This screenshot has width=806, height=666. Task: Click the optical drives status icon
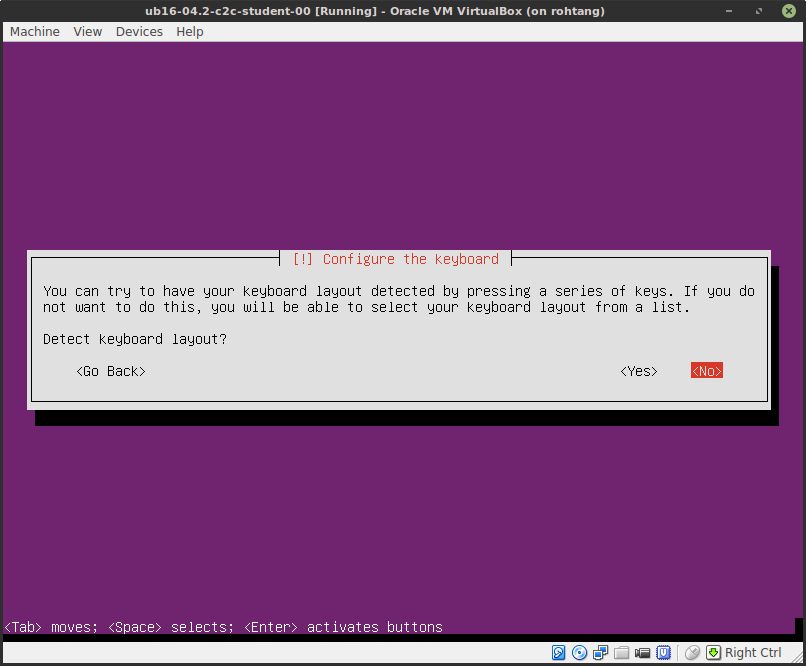click(580, 652)
